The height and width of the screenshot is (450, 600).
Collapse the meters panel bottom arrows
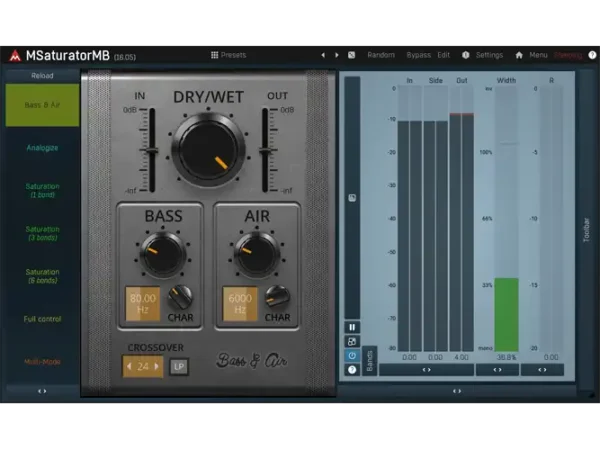pos(457,391)
